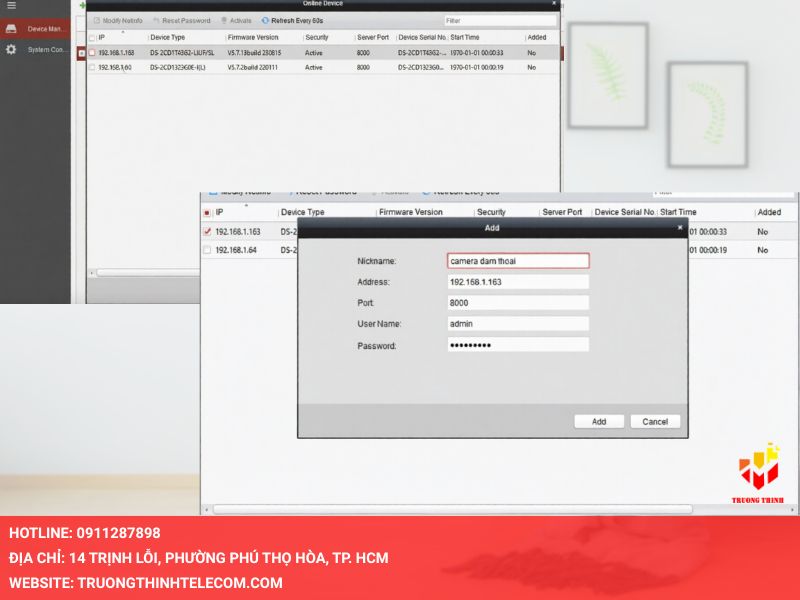
Task: Click the System Configuration gear icon
Action: point(11,49)
